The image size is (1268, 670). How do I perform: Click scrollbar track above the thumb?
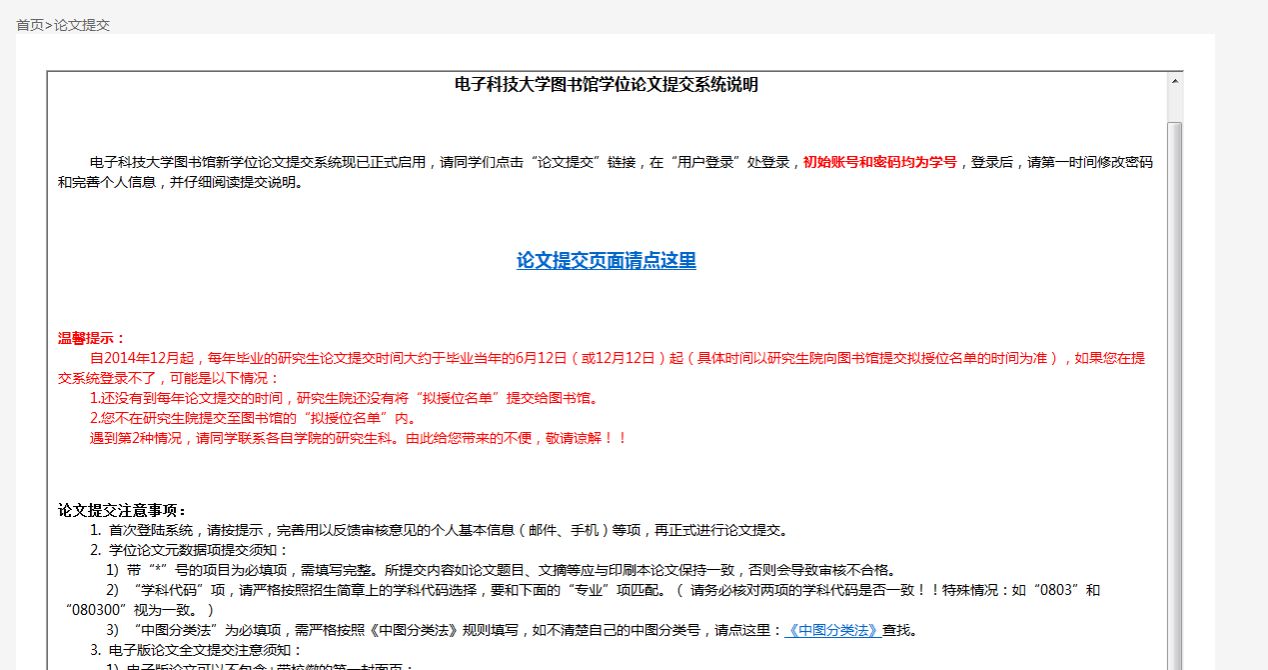click(x=1175, y=105)
